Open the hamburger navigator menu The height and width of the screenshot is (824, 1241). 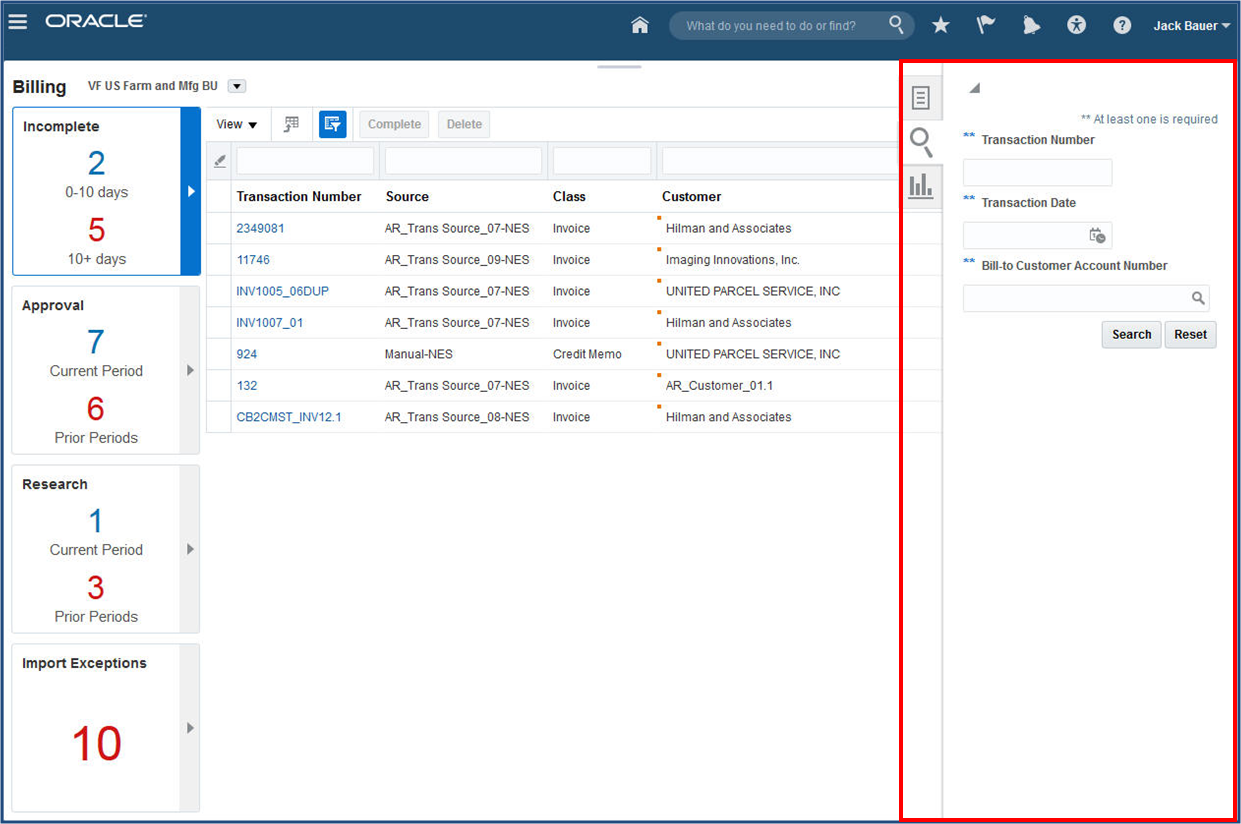18,22
